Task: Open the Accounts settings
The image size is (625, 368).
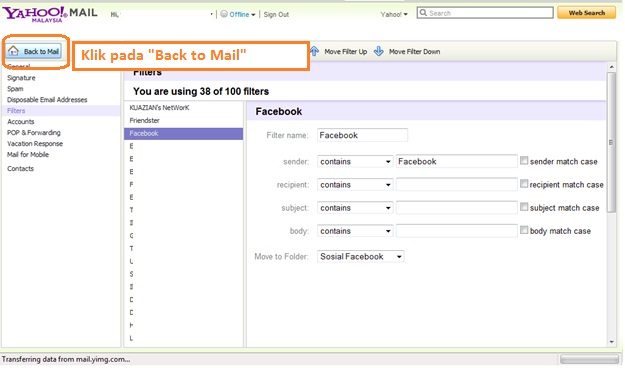Action: (21, 122)
